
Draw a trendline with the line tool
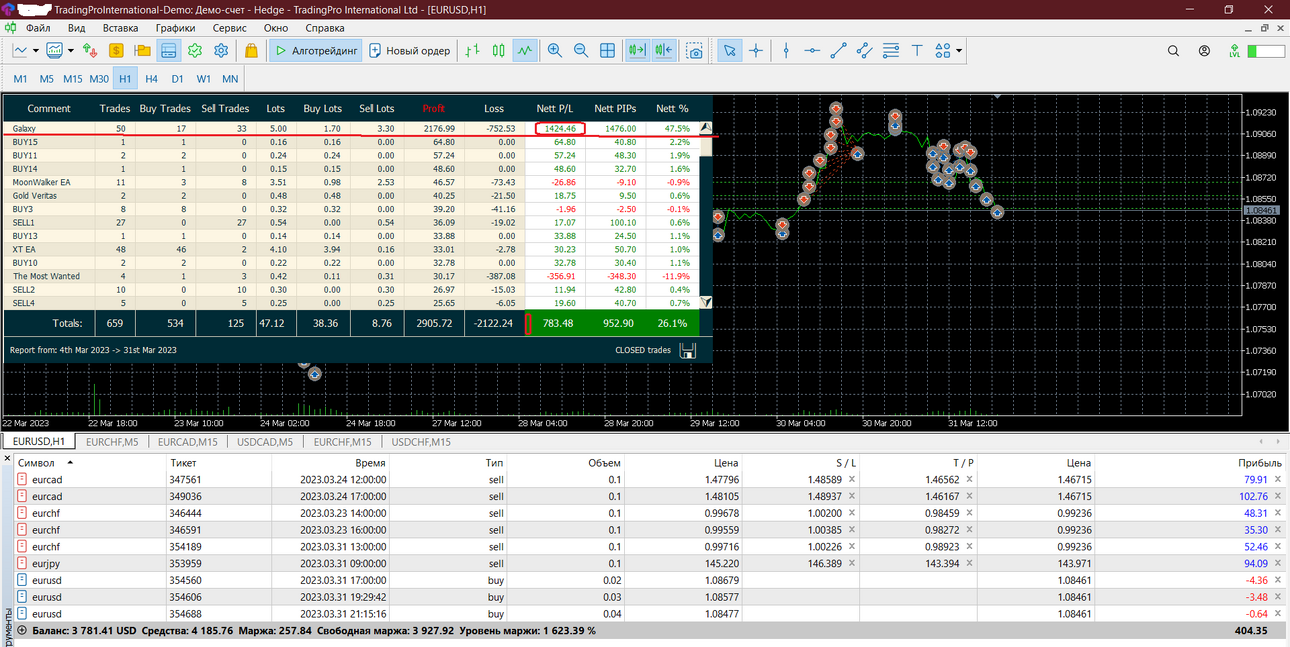pyautogui.click(x=839, y=50)
